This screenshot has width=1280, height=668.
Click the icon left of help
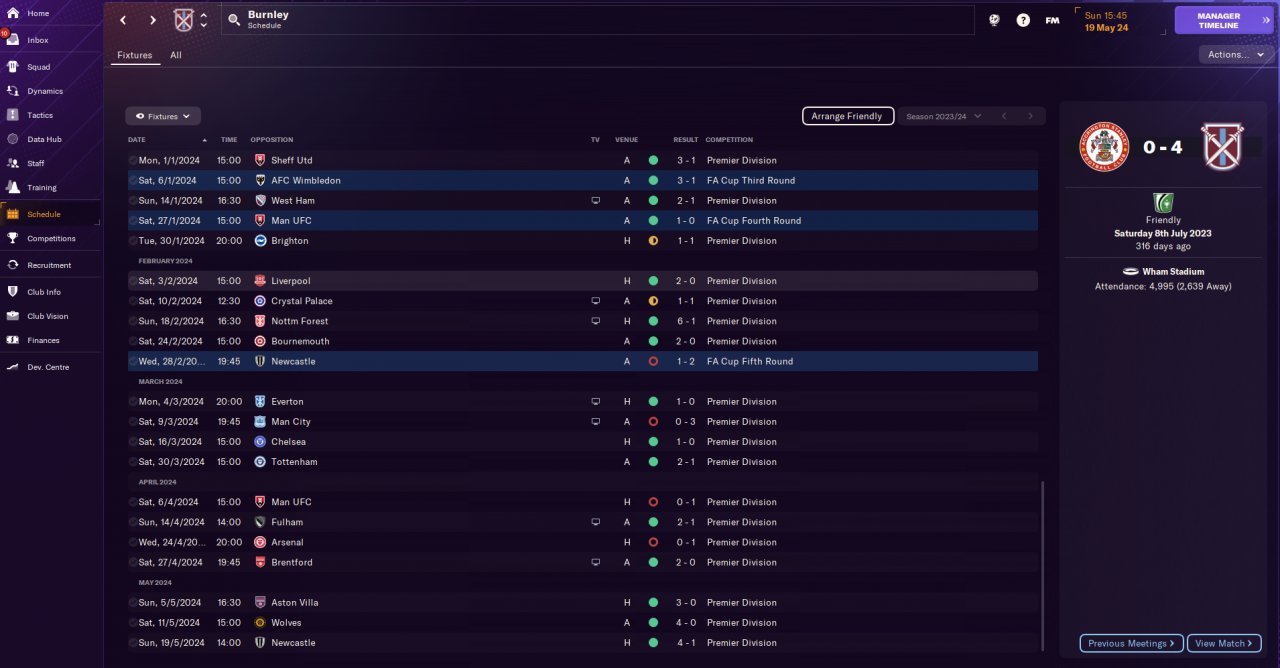(994, 20)
